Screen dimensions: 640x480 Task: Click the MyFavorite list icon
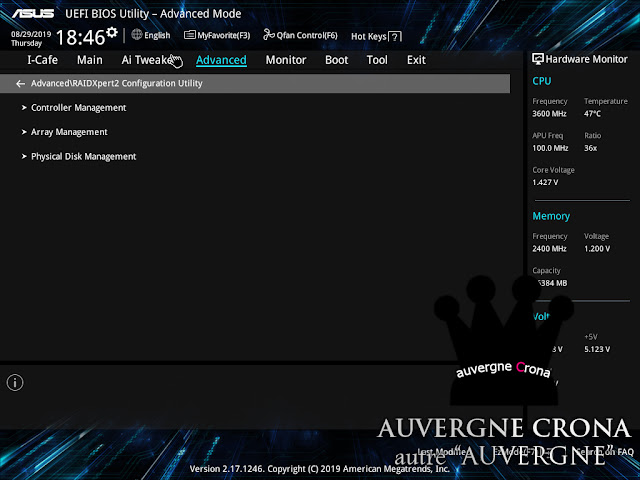189,35
